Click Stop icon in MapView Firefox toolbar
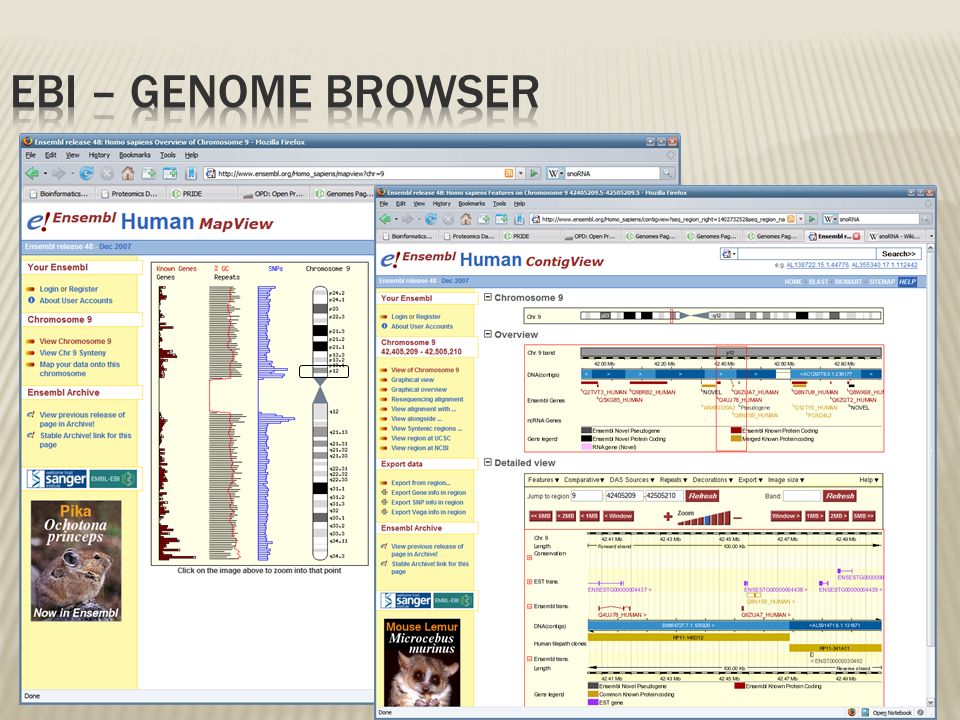The image size is (960, 720). click(x=107, y=173)
